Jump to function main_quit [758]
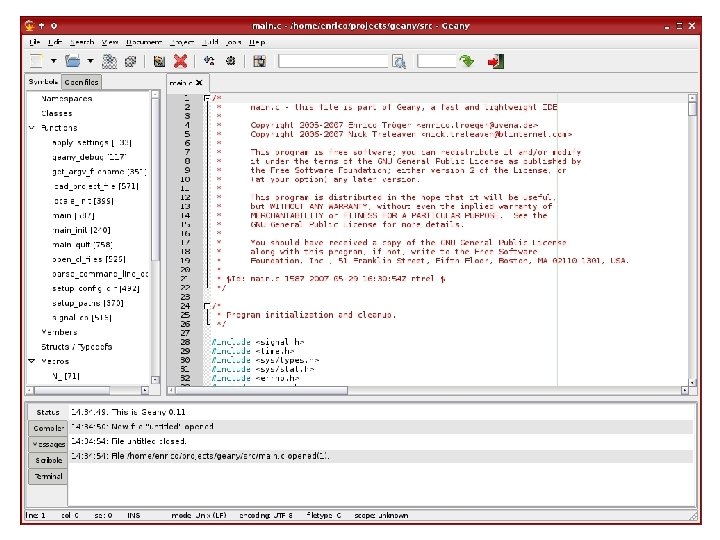Viewport: 720px width, 540px height. 82,245
